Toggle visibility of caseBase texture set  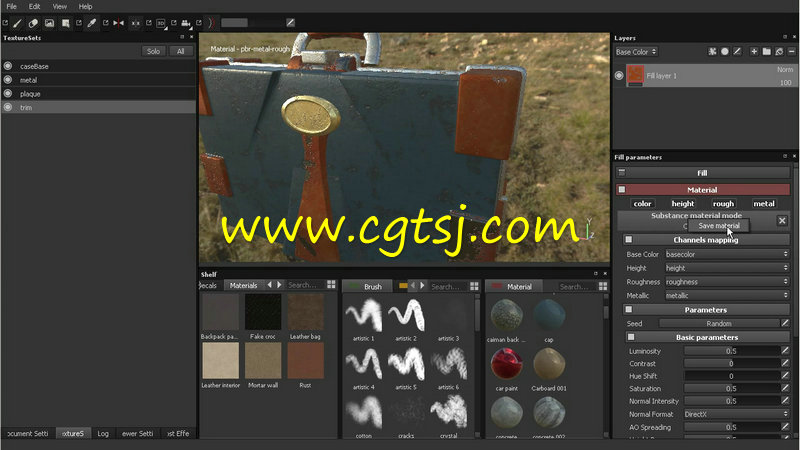(8, 66)
